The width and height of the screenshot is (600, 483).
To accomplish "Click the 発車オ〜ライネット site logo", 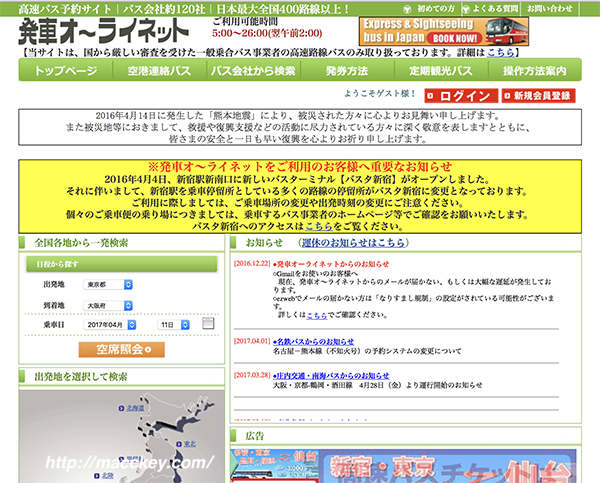I will coord(104,31).
